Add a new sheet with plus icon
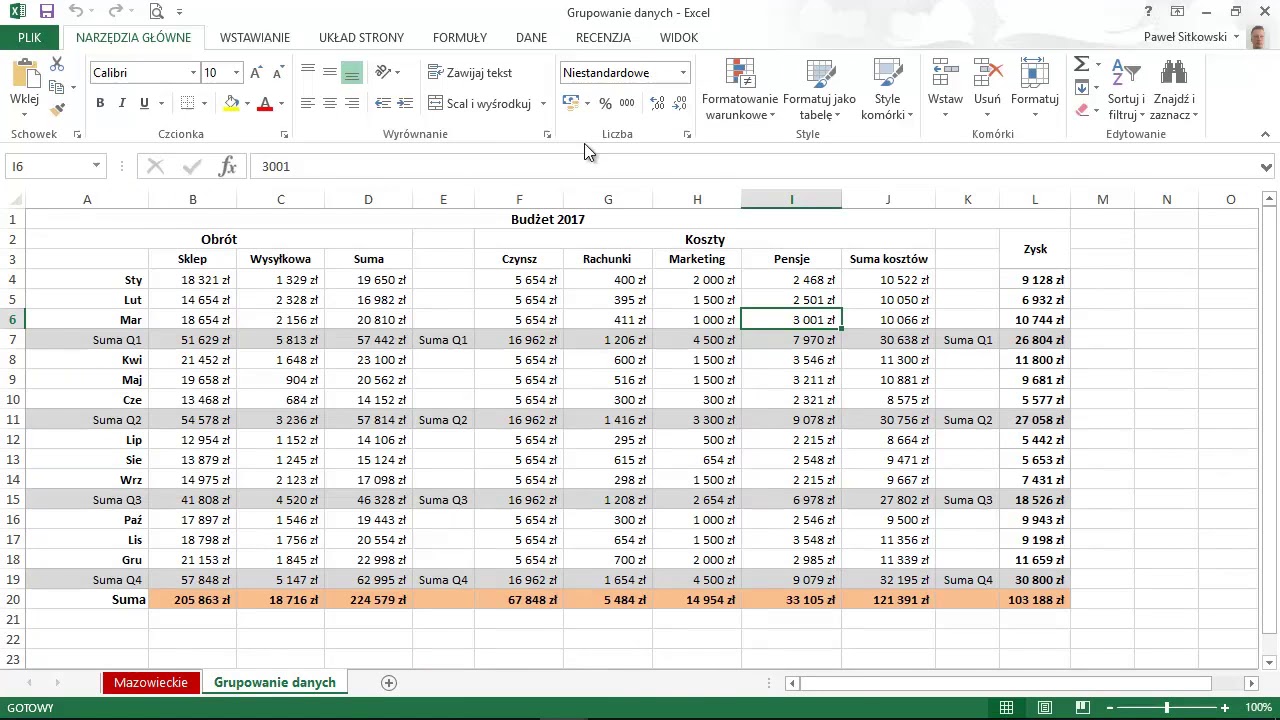Screen dimensions: 1280x720 tap(389, 683)
